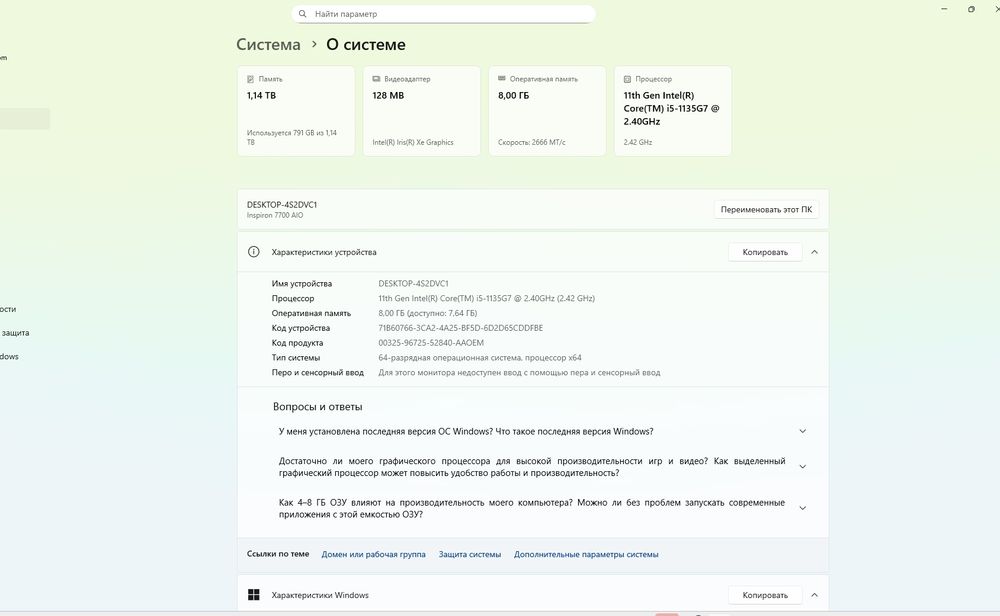This screenshot has width=1000, height=616.
Task: Click the processor chip icon
Action: (627, 79)
